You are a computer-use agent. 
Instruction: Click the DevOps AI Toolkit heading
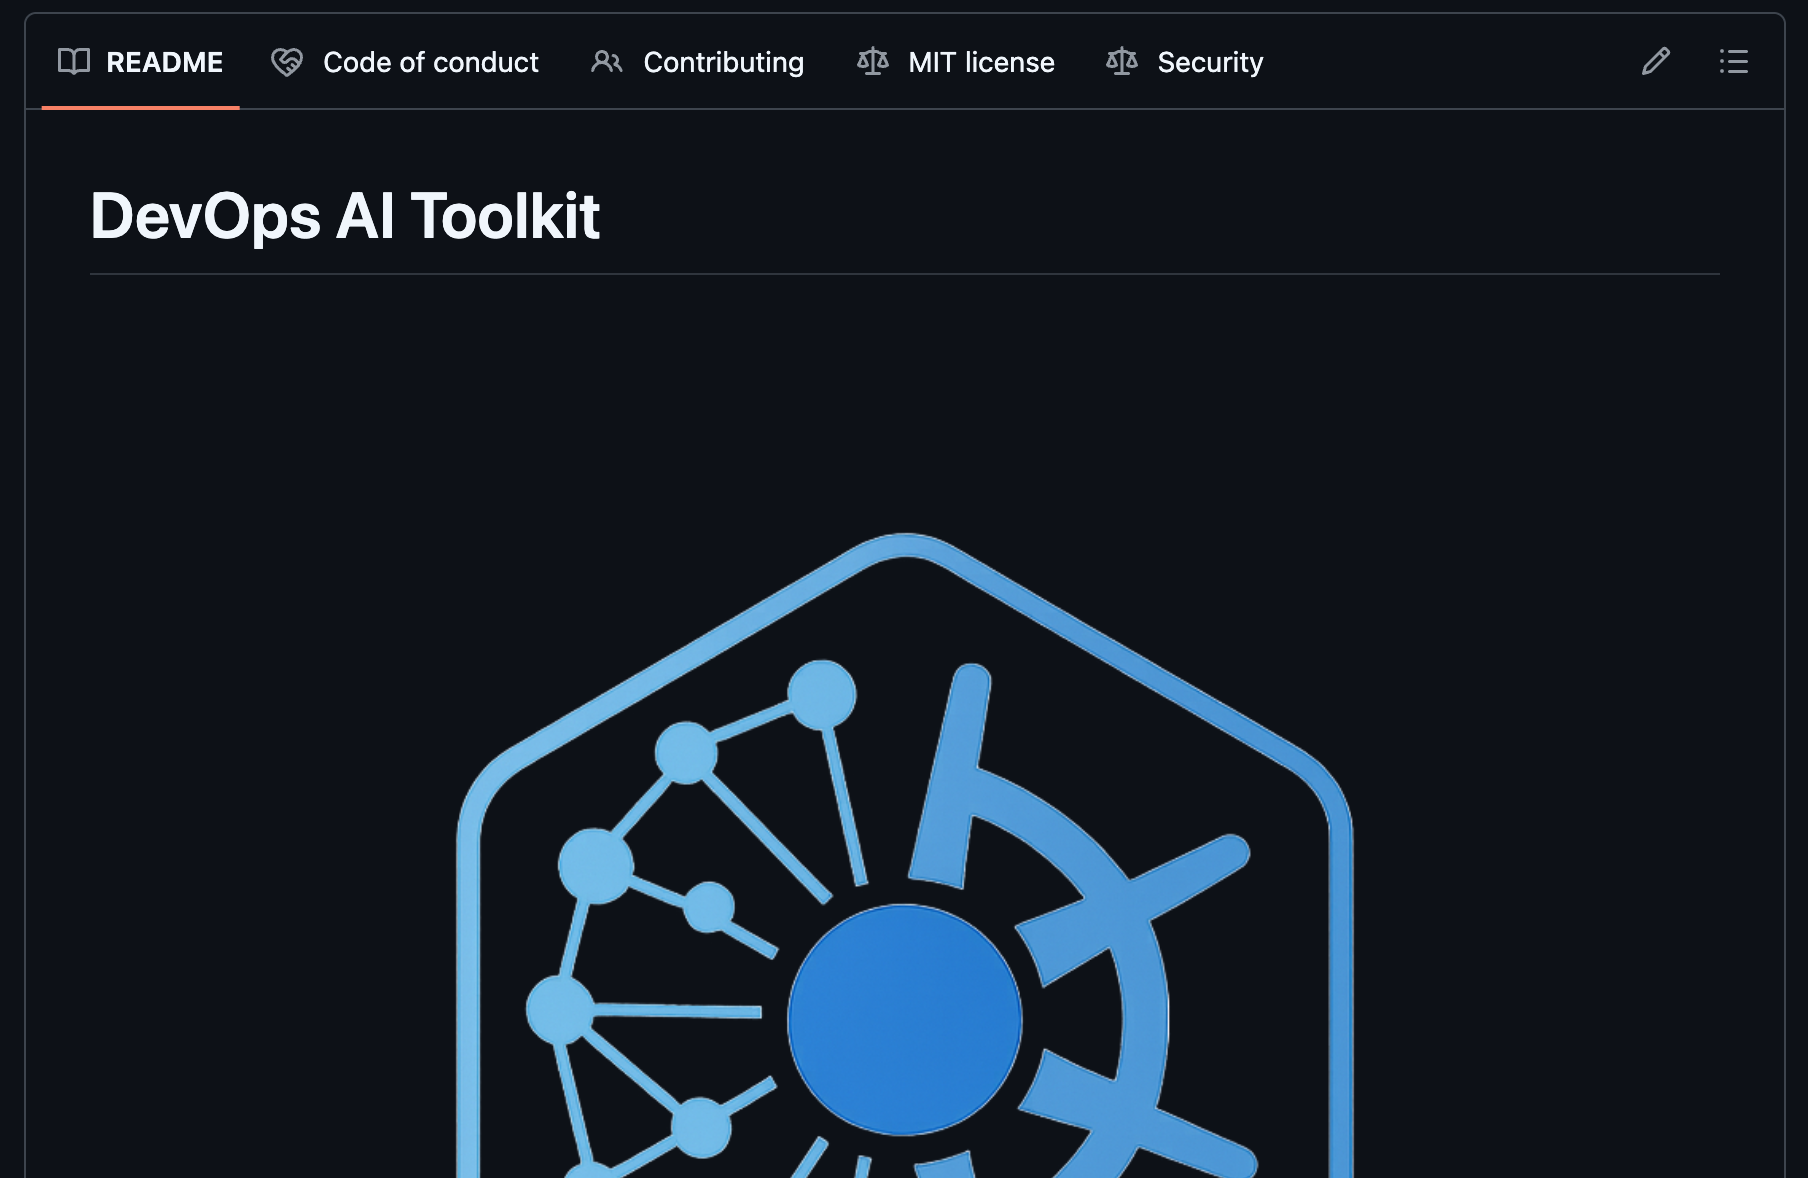coord(345,216)
